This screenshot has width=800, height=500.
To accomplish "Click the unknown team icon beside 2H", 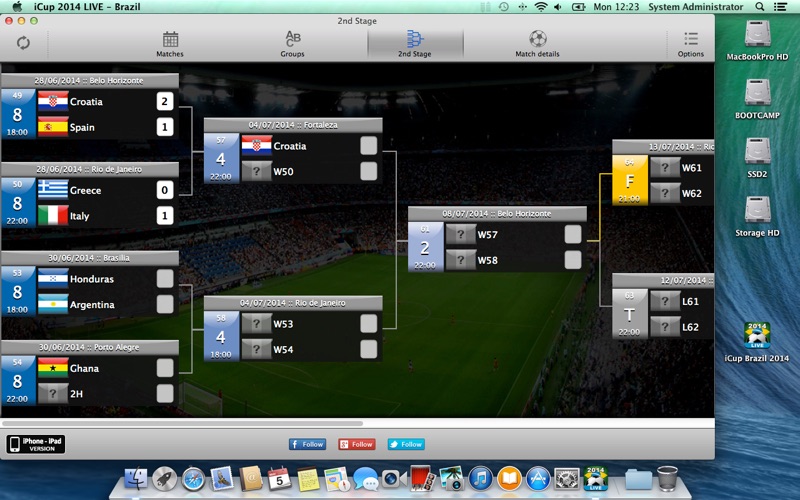I will coord(53,393).
